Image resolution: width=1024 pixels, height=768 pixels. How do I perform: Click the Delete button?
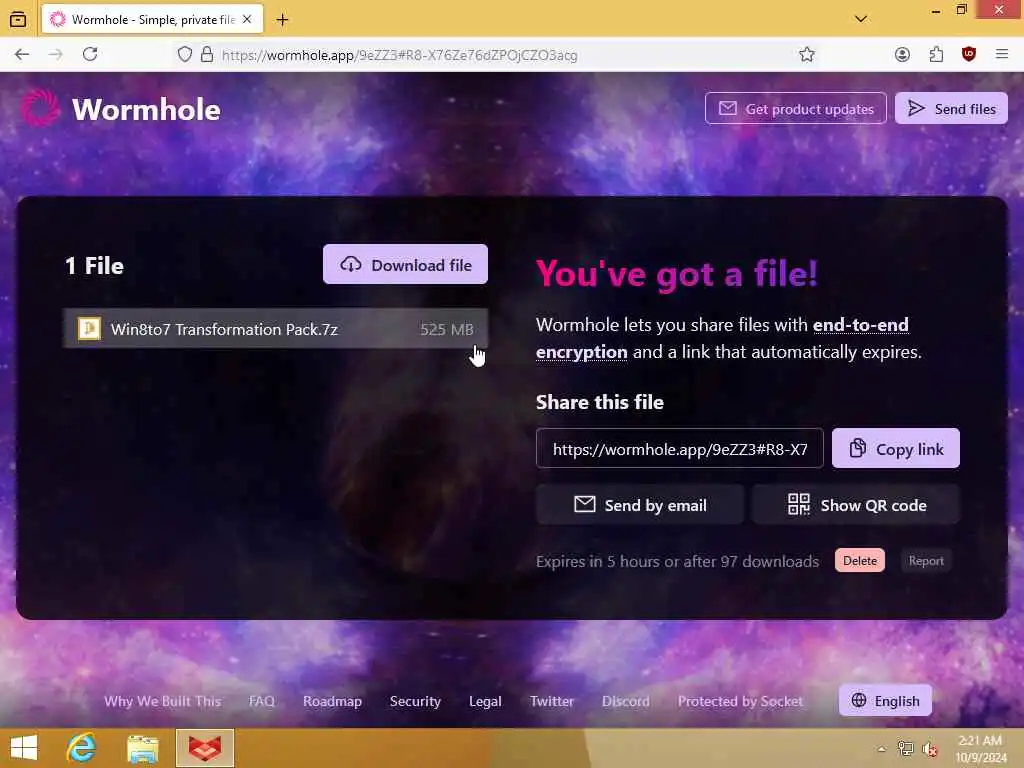pyautogui.click(x=860, y=560)
